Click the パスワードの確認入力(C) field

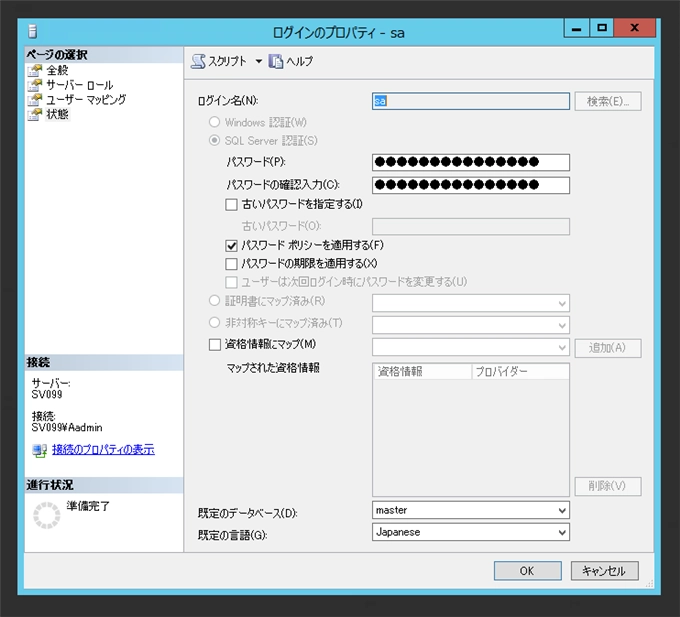point(471,185)
